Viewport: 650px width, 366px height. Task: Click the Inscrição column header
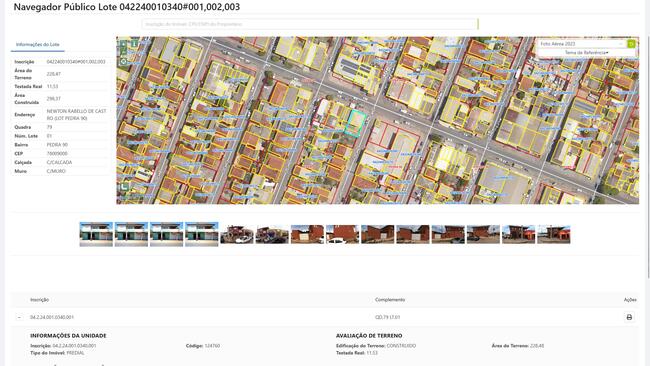39,300
